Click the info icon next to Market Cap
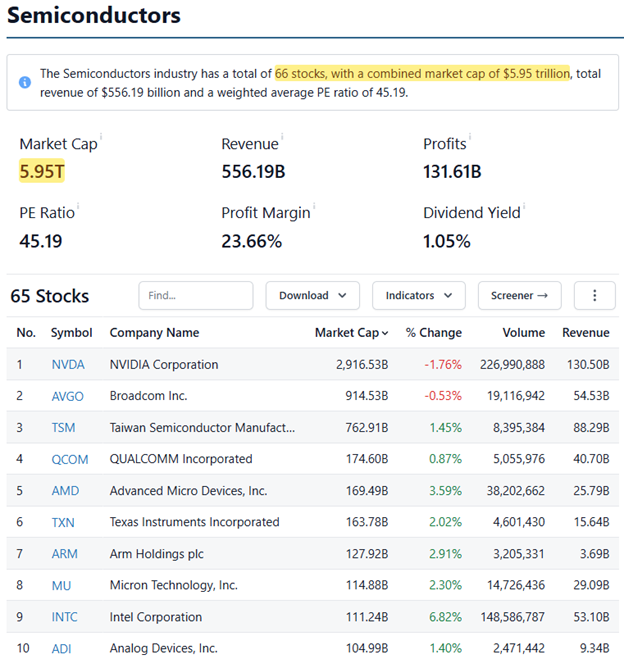 click(x=101, y=136)
